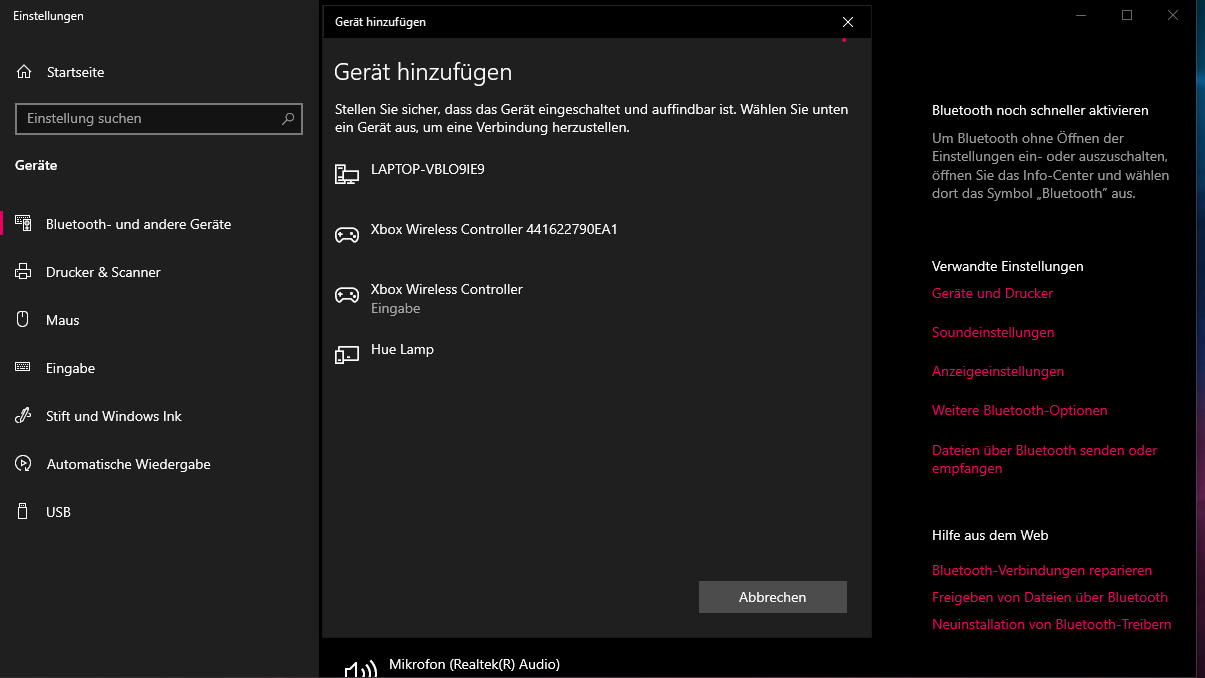1205x678 pixels.
Task: Open Neuinstallation von Bluetooth-Treibern link
Action: (1052, 624)
